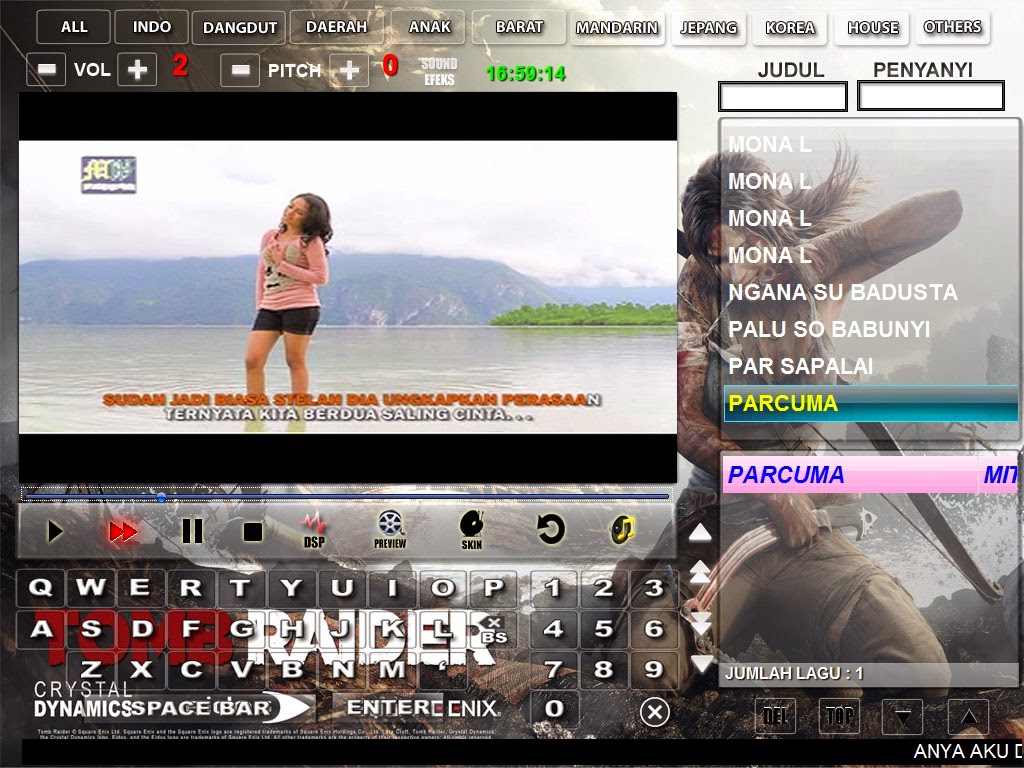Show the OTHERS category
This screenshot has width=1024, height=768.
pos(952,27)
